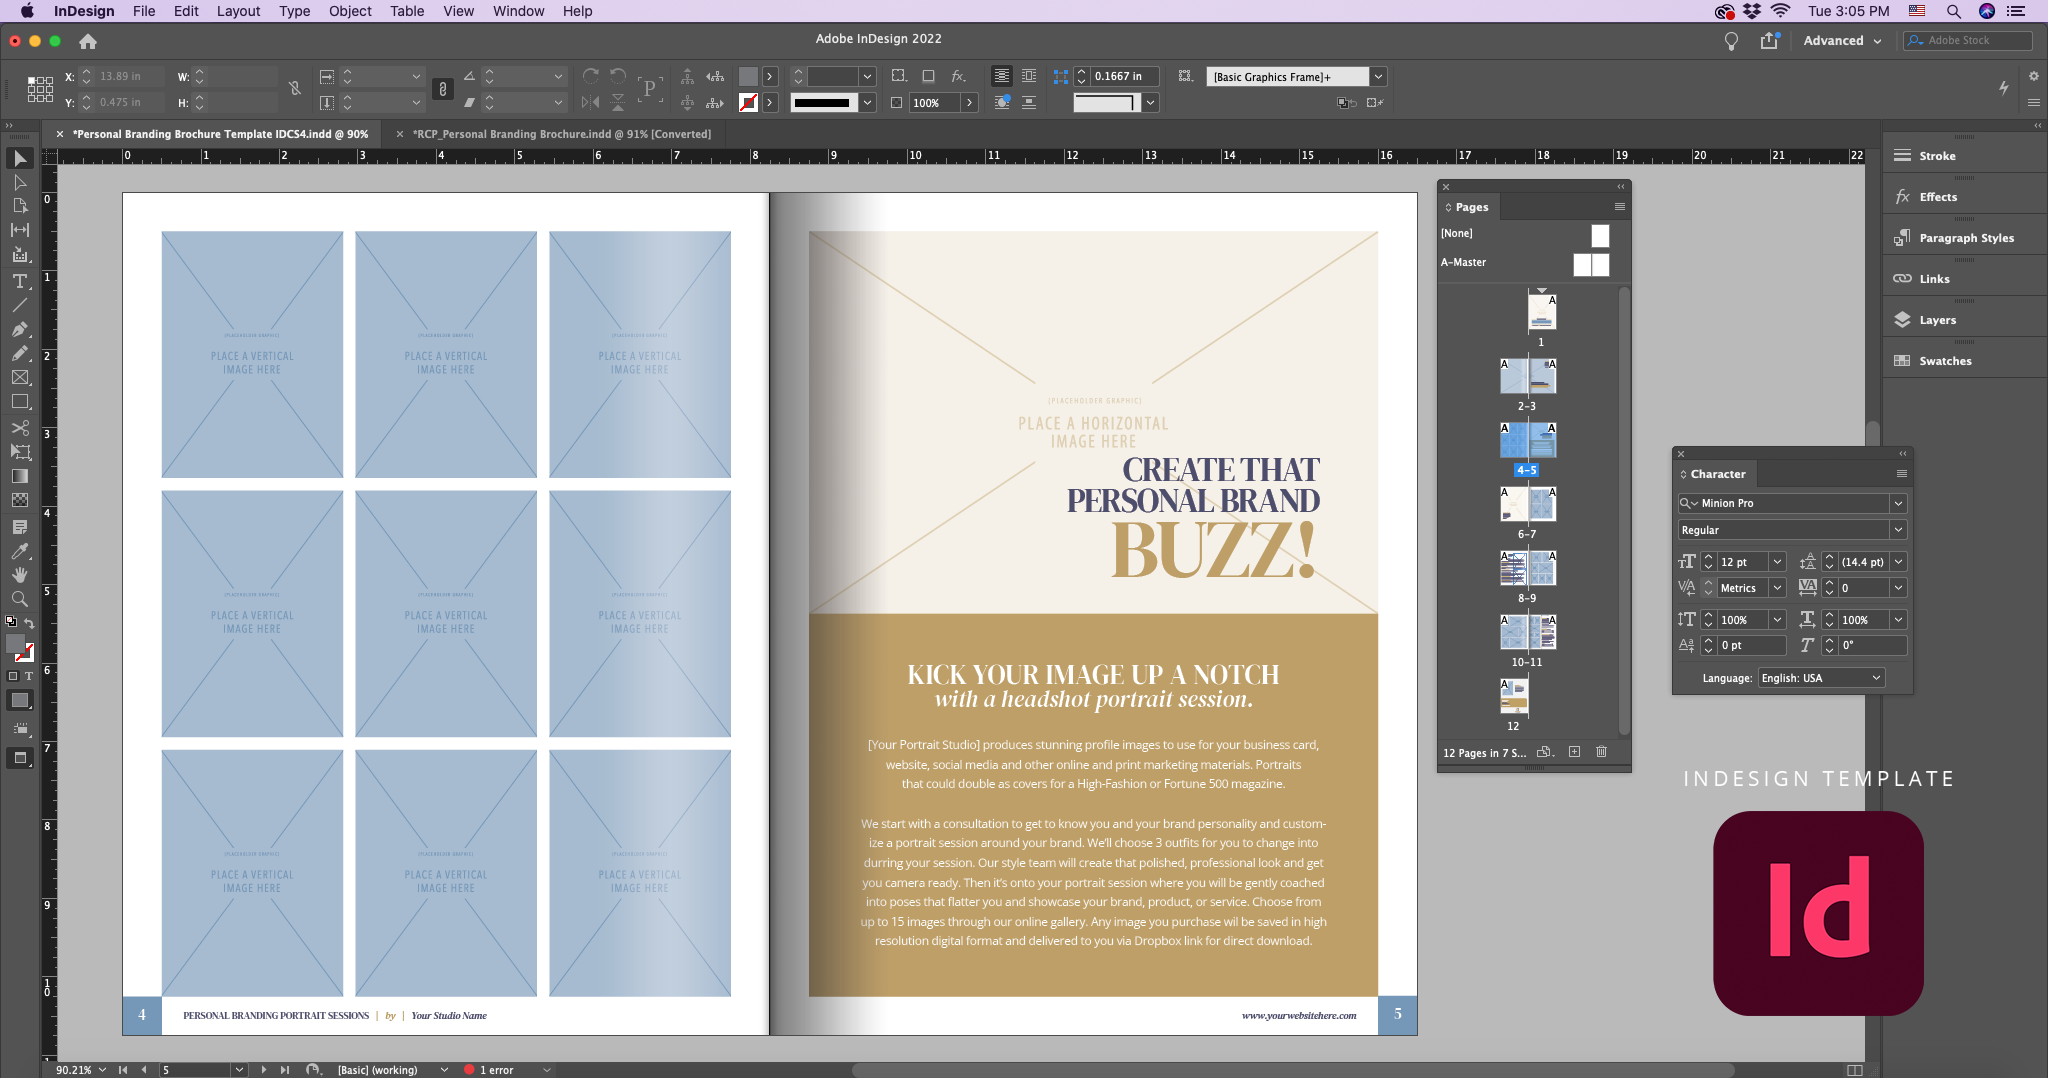Toggle the constrain proportions link for width and height

pos(295,89)
